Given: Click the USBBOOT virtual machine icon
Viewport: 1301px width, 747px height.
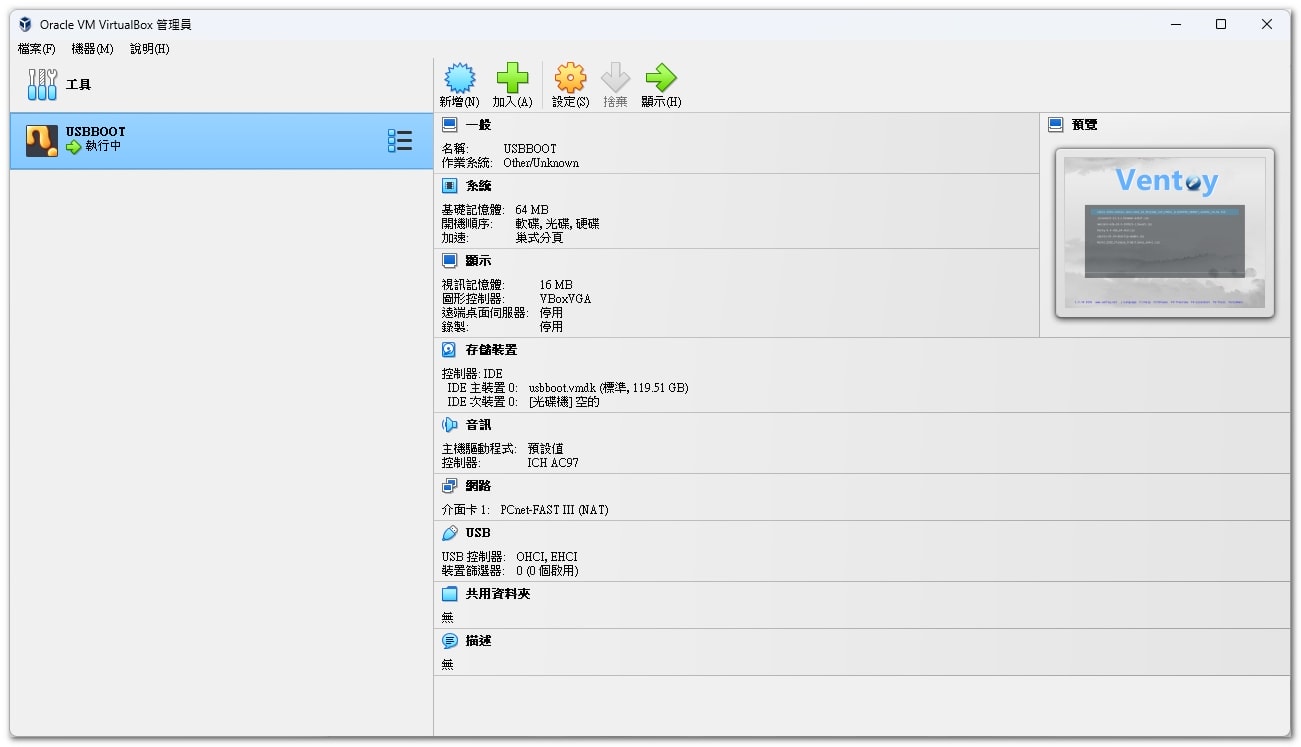Looking at the screenshot, I should (42, 141).
